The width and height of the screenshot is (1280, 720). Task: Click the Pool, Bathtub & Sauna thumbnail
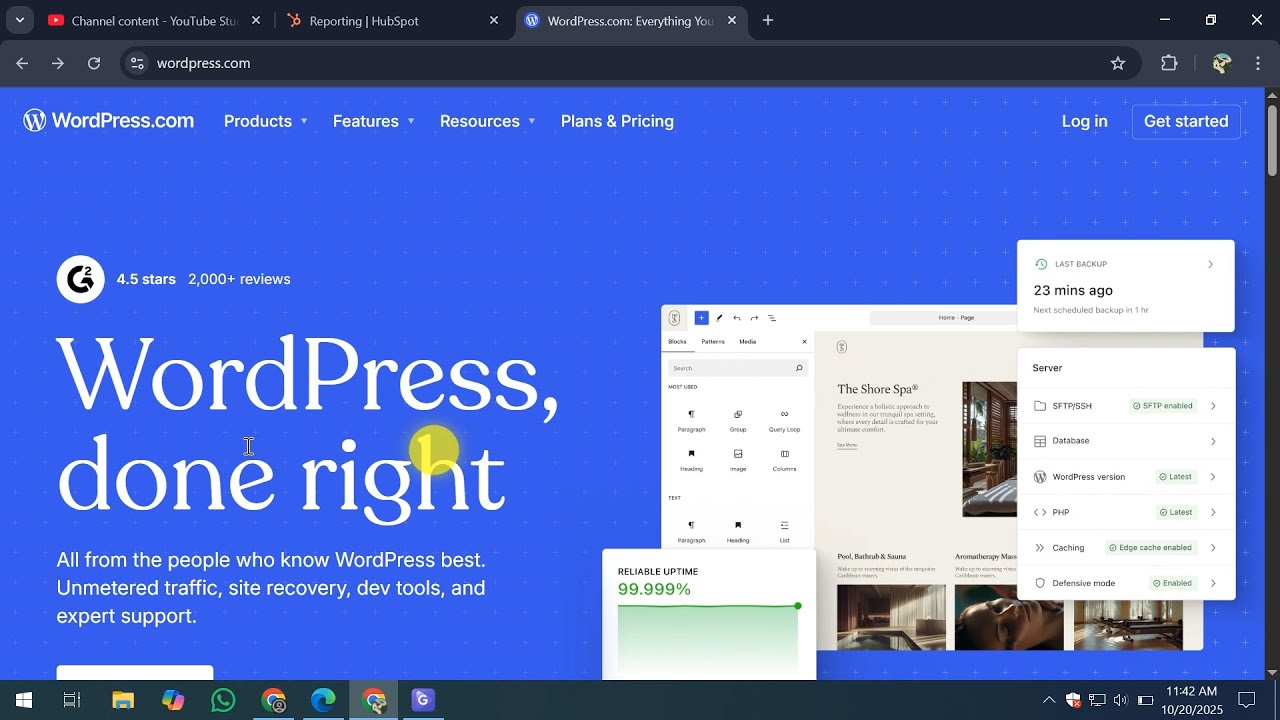click(891, 617)
